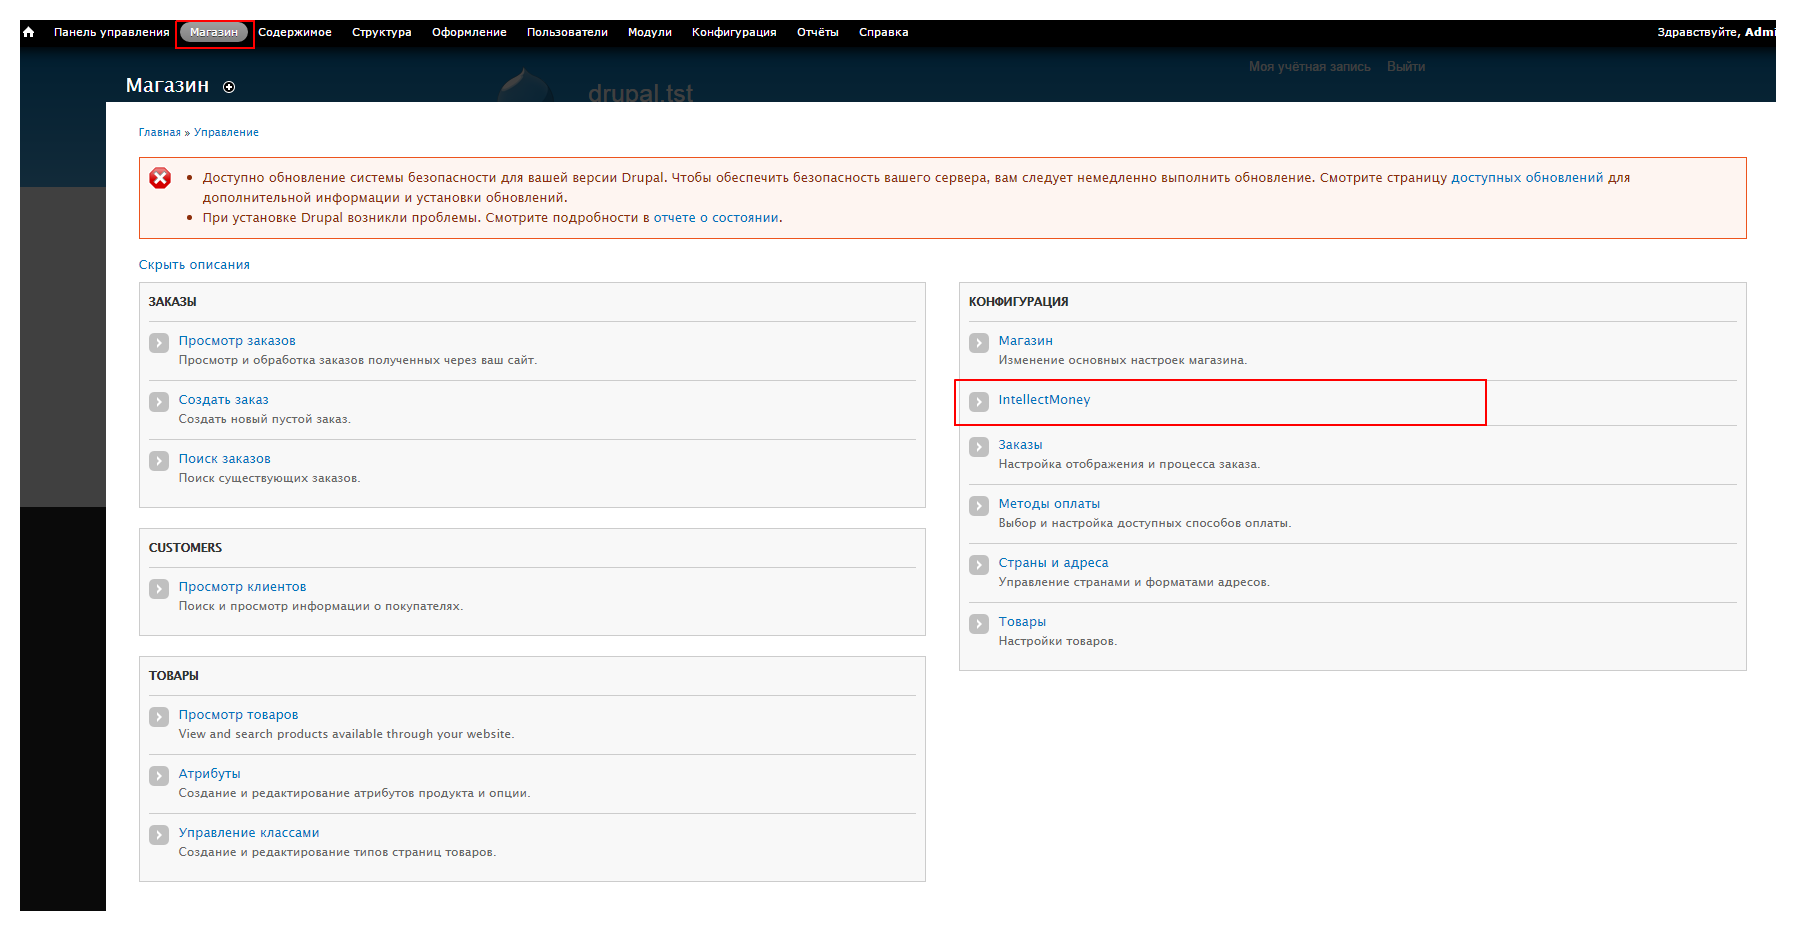Screen dimensions: 1796x931
Task: Click the arrow icon beside Создать заказ
Action: coord(159,402)
